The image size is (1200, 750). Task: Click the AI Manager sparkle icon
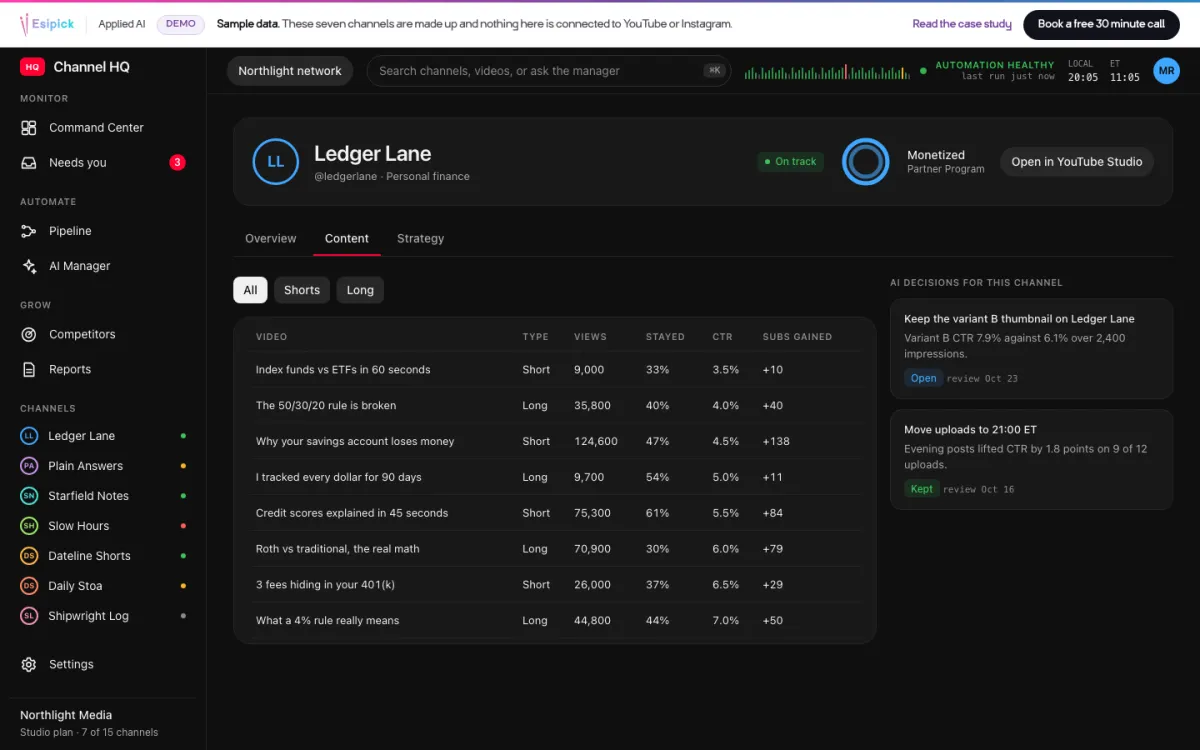coord(29,266)
